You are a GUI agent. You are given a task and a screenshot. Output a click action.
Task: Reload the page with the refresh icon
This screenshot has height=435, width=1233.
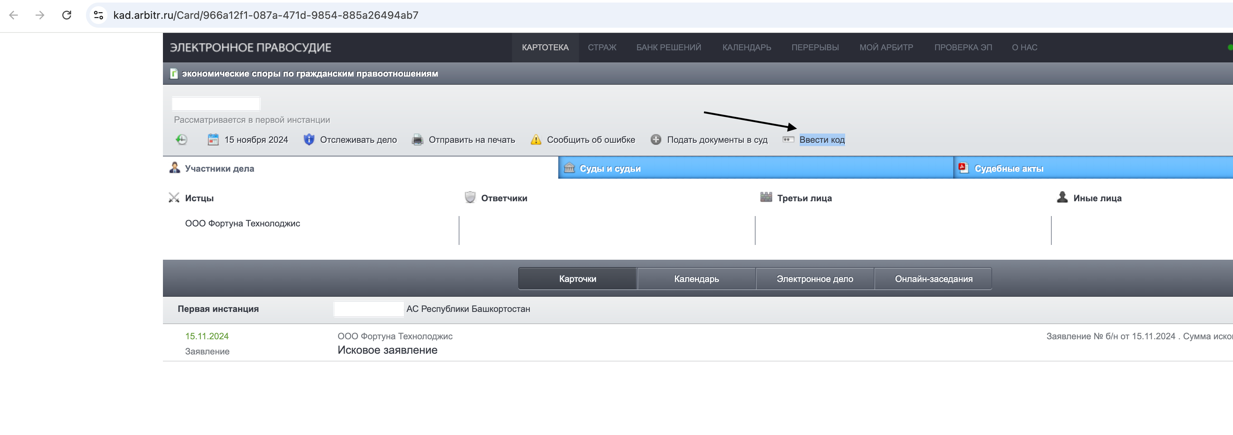67,15
